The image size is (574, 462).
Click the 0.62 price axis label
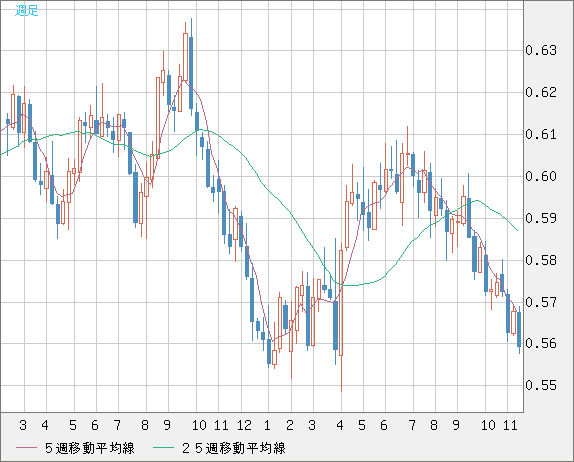tap(541, 92)
